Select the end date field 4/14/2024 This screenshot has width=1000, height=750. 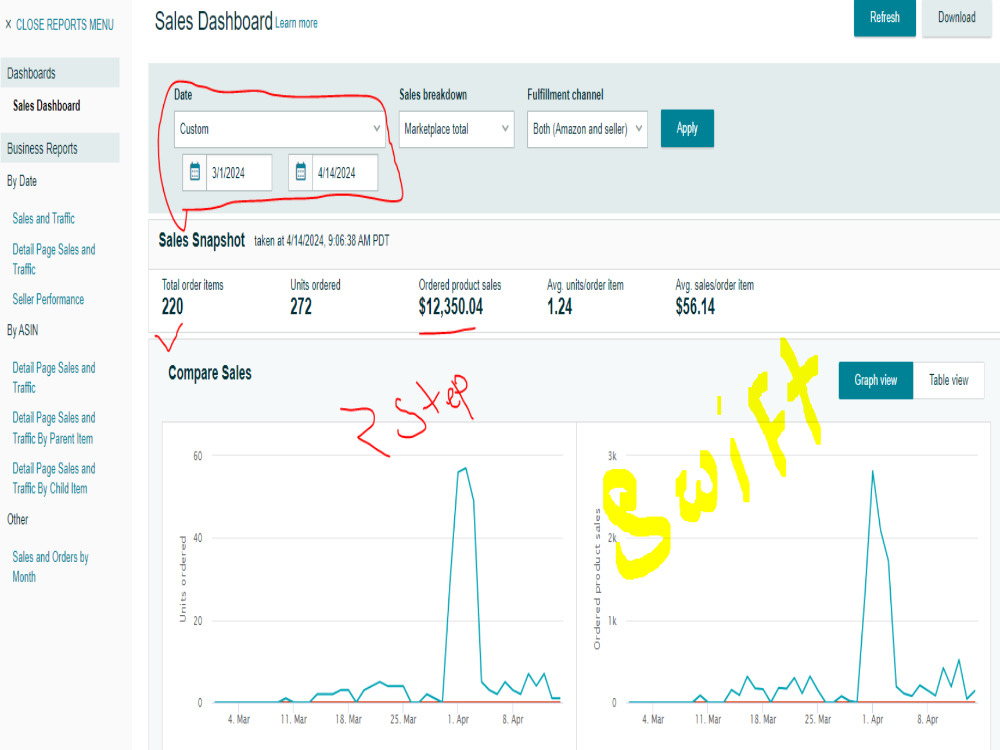[x=345, y=172]
